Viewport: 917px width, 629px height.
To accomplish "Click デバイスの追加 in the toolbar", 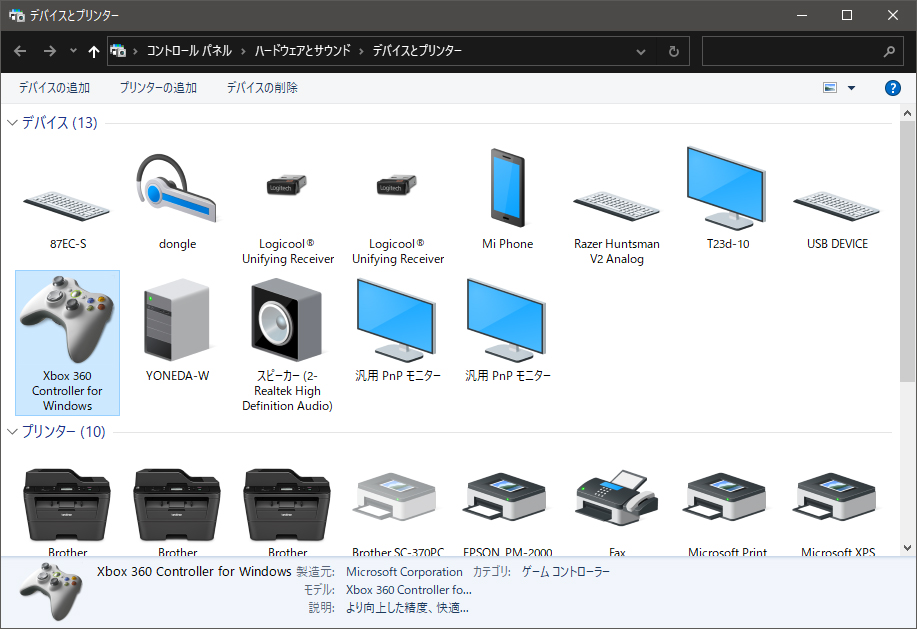I will [x=54, y=88].
